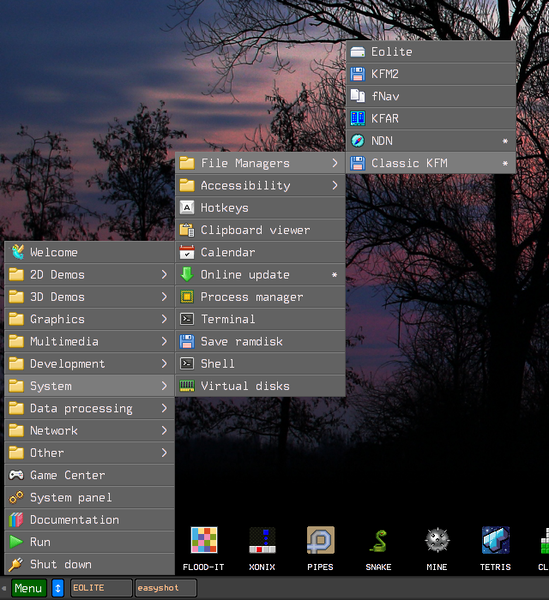Click the Hotkeys keyboard letter icon
This screenshot has height=600, width=549.
pos(187,208)
